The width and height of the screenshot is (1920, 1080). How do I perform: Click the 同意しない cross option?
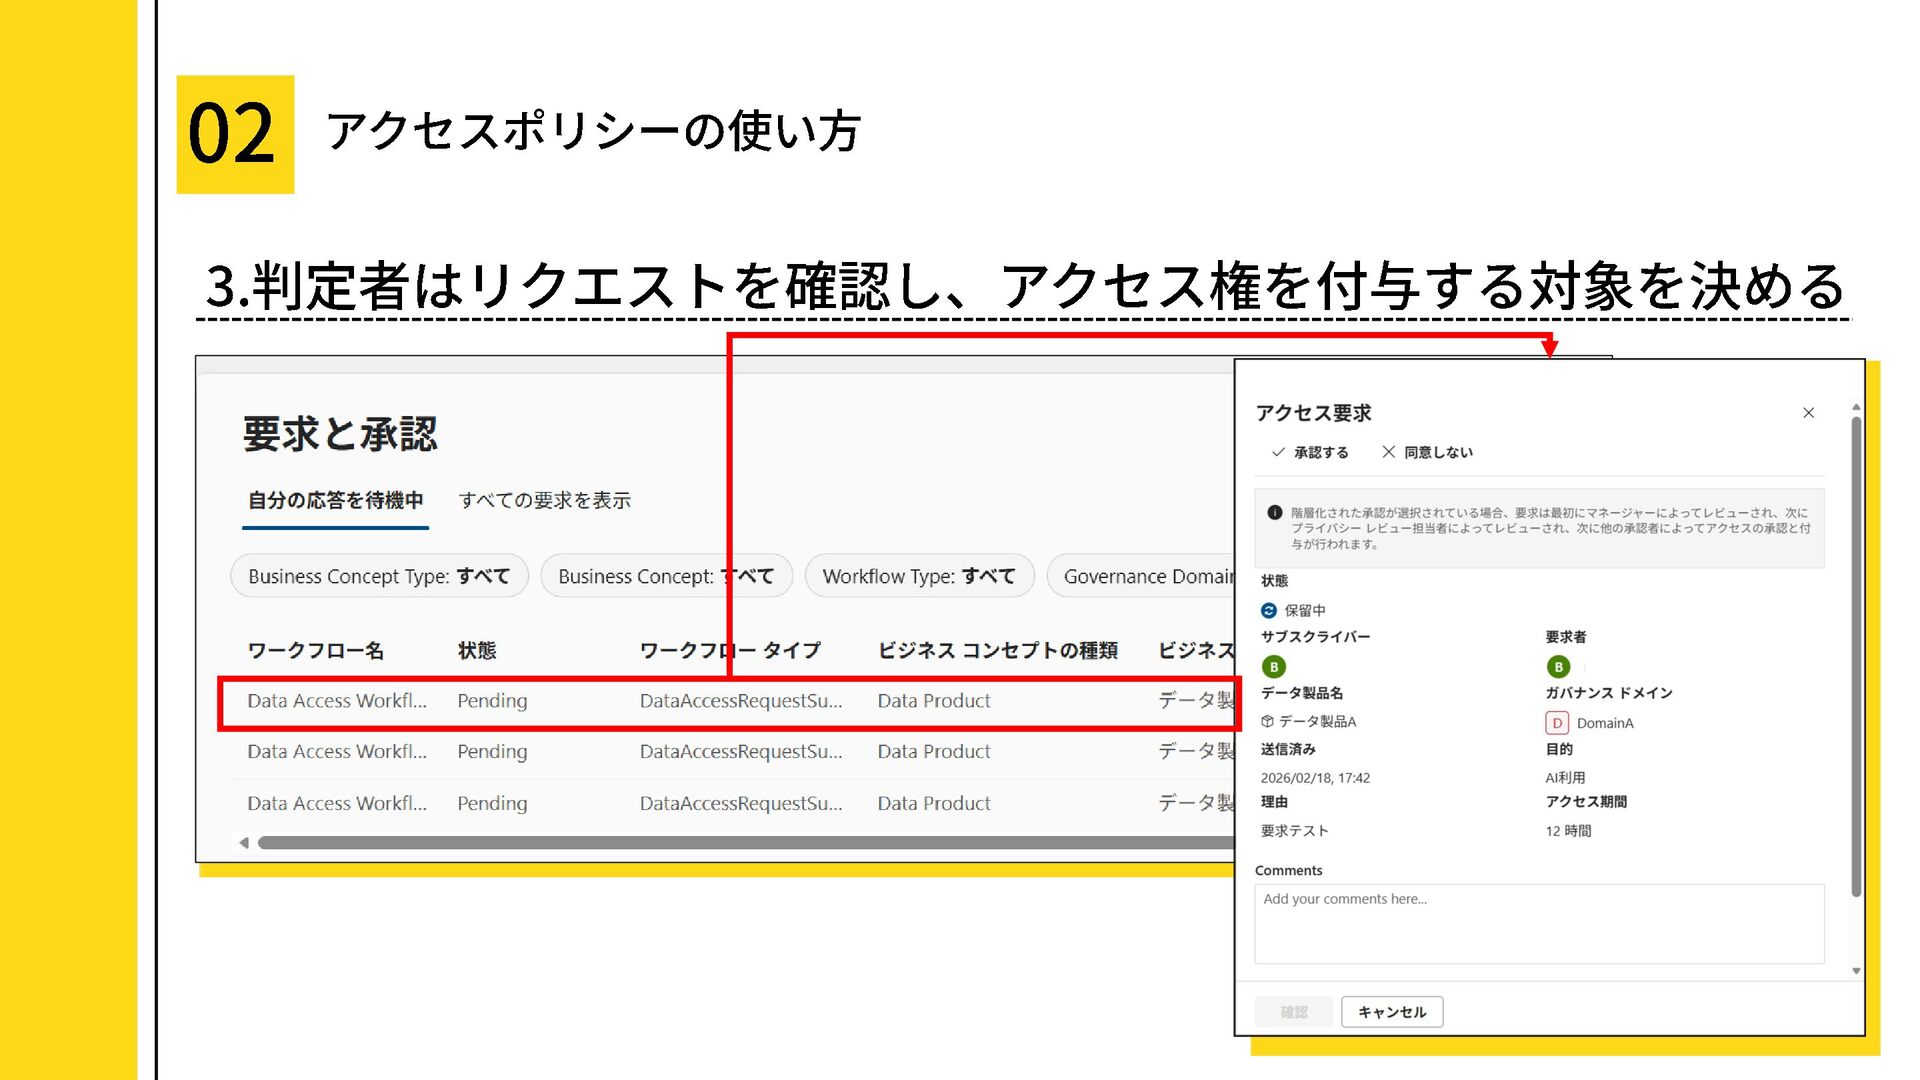[x=1427, y=452]
